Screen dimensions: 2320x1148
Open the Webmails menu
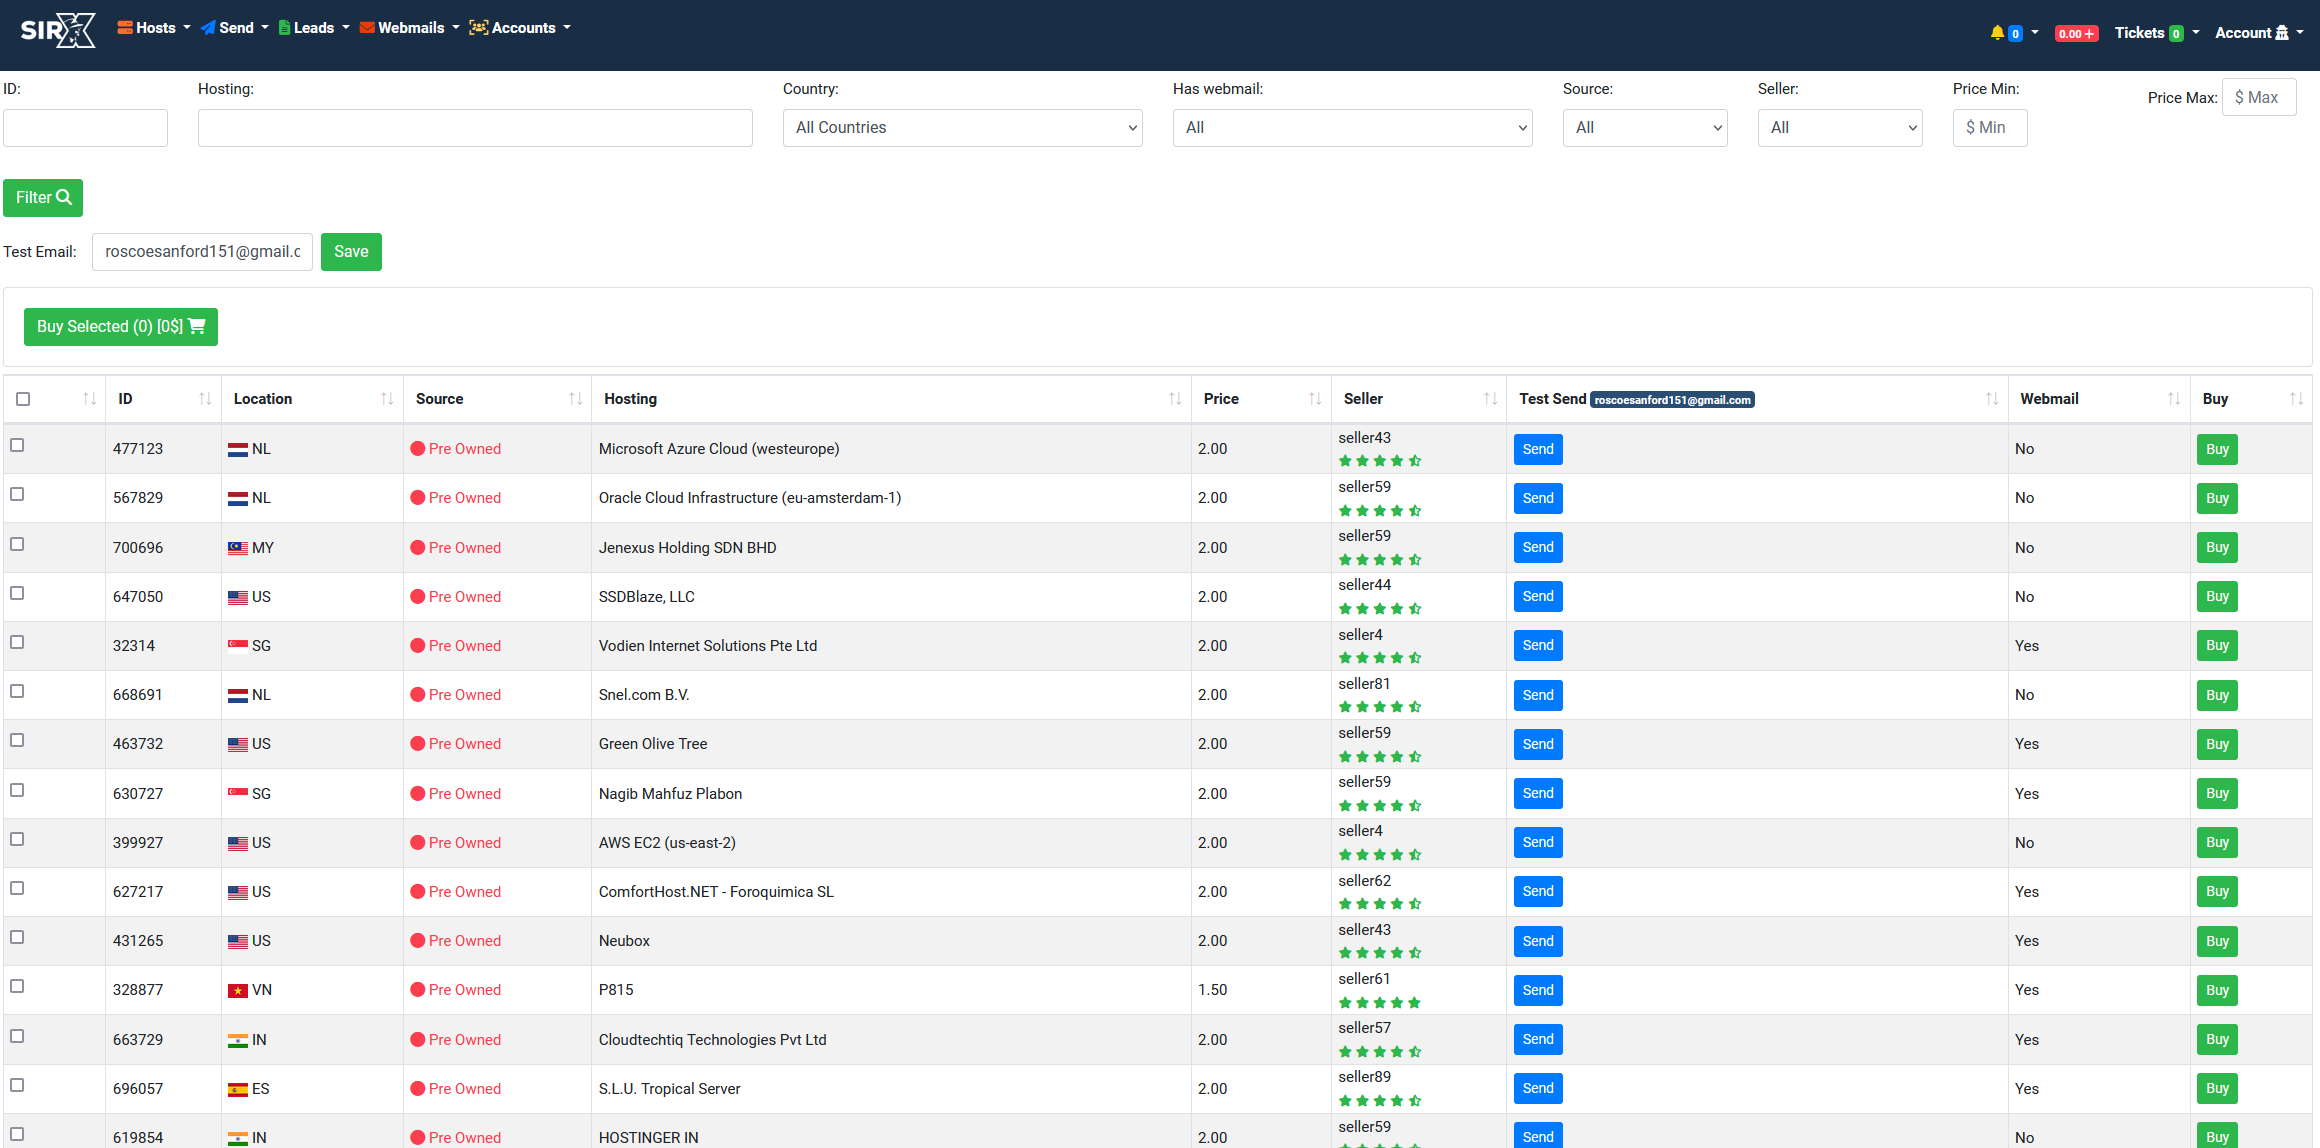click(409, 28)
